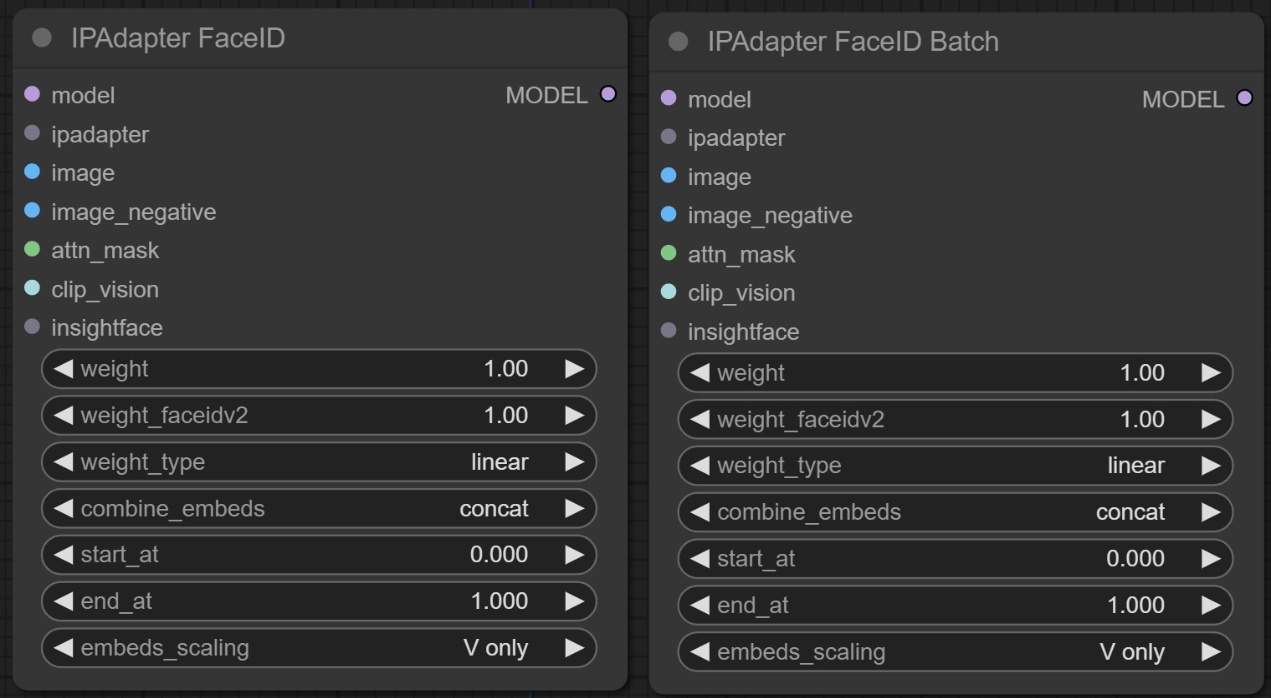Click the image_negative input dot on IPAdapter FaceID
Screen dimensions: 1271x698
(x=32, y=211)
